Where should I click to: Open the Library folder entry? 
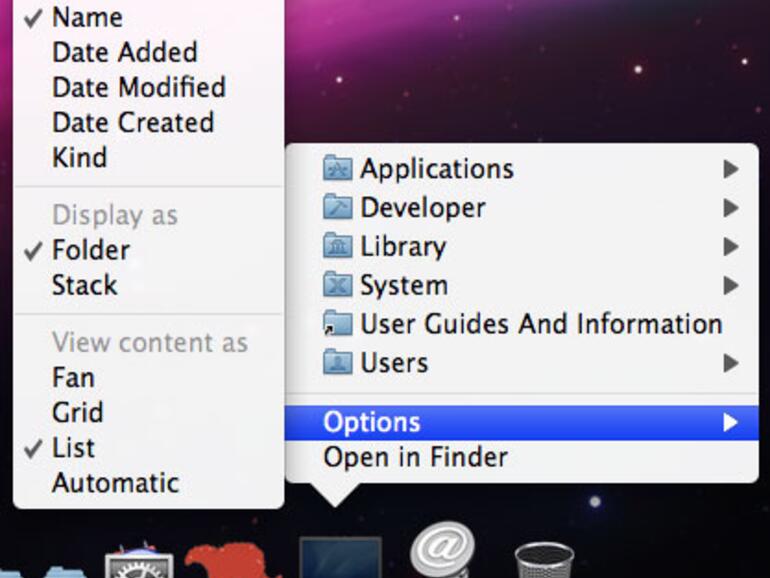coord(522,247)
